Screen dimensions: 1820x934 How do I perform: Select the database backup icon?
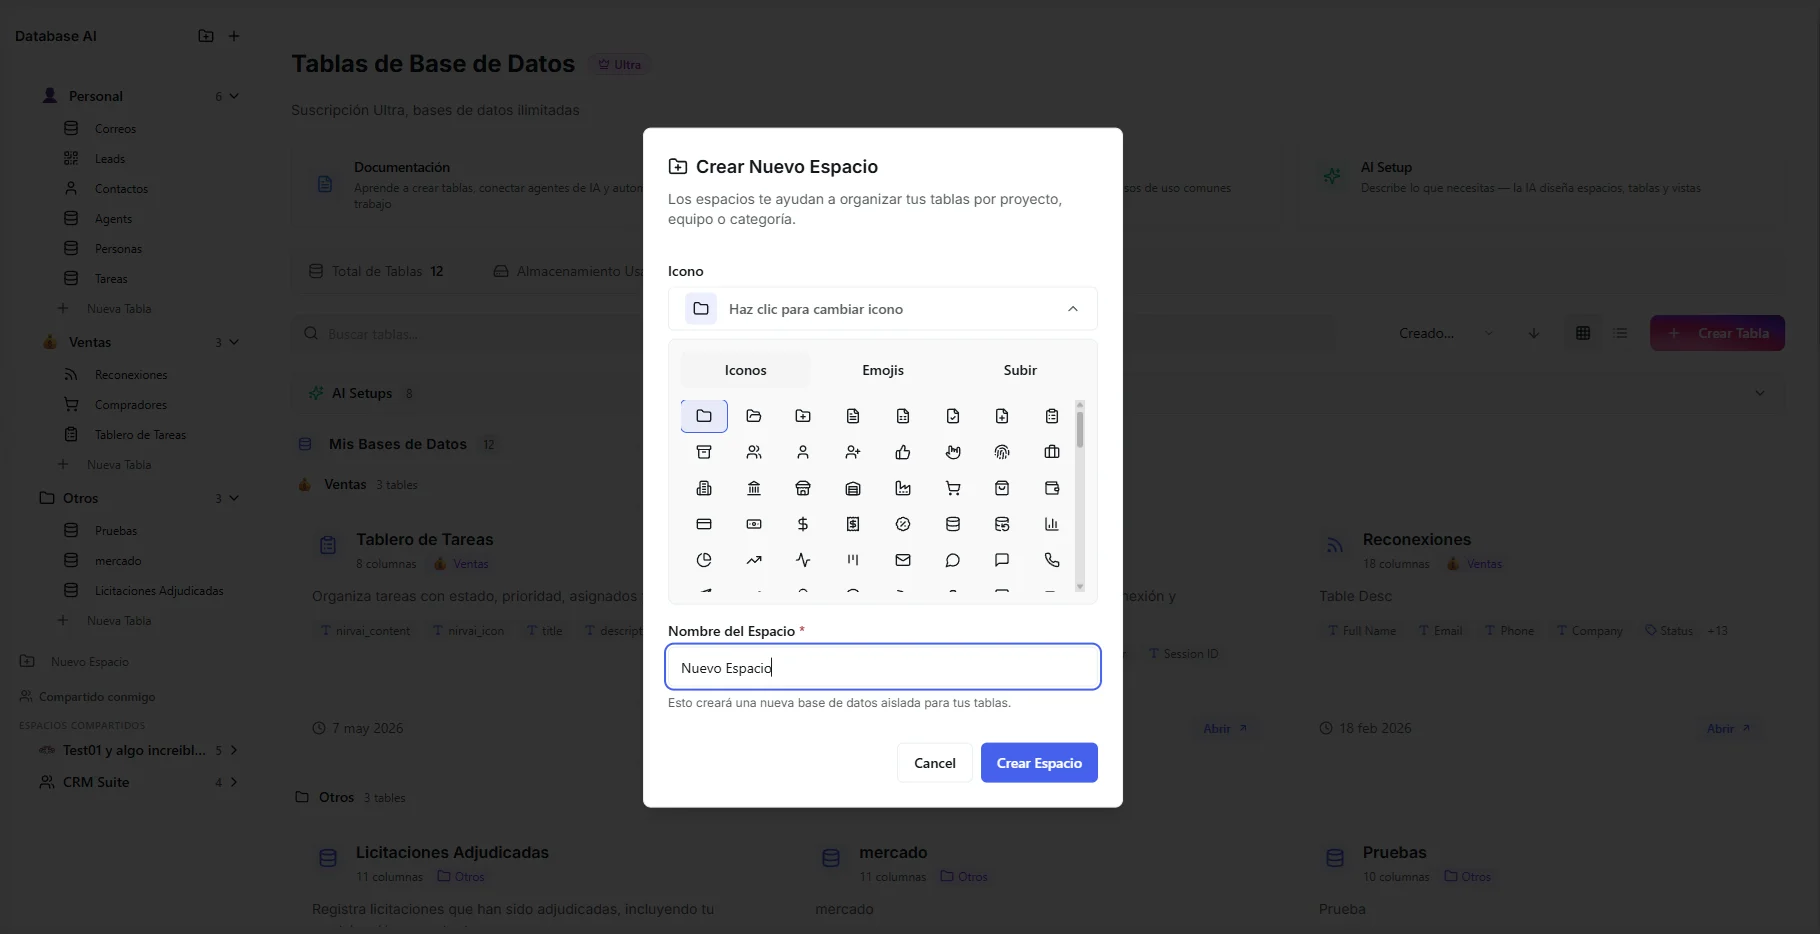1002,524
